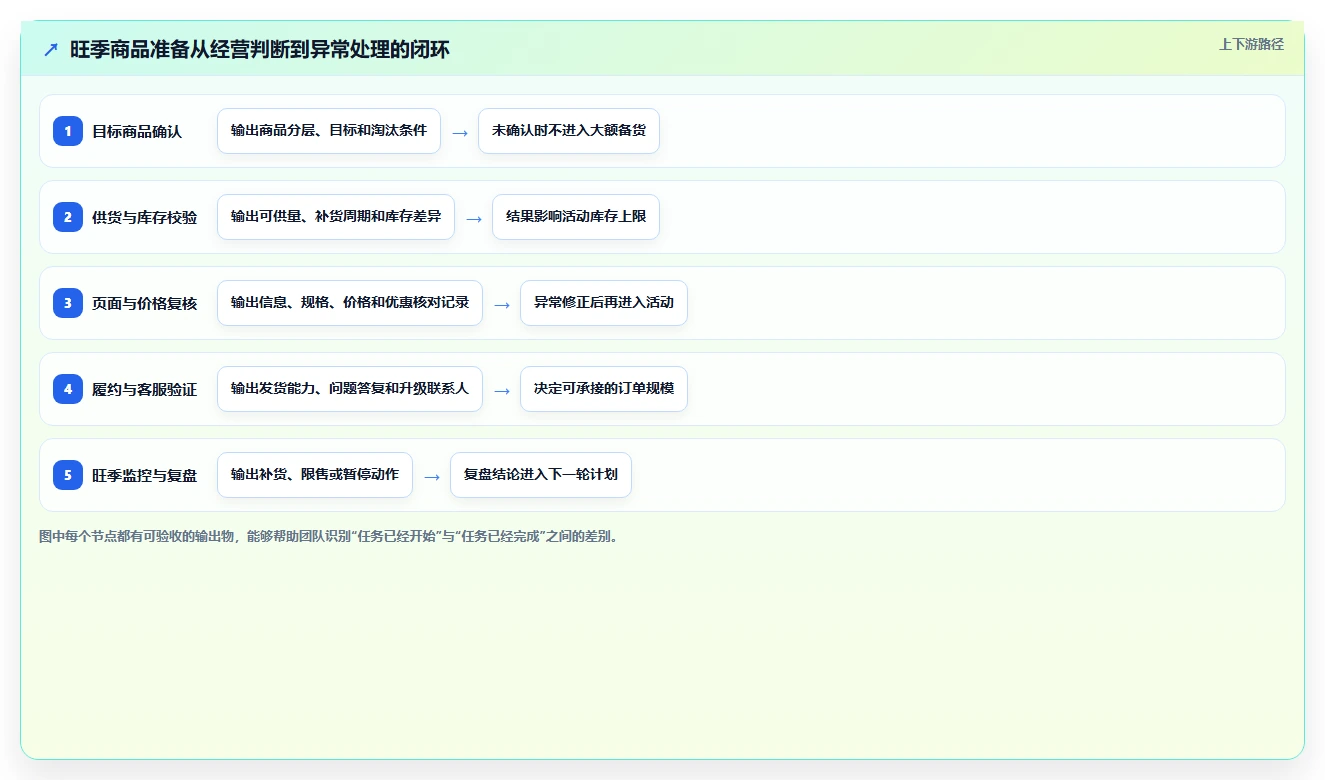1325x780 pixels.
Task: Click the 复盘结论进入下一轮计划 box
Action: (x=541, y=475)
